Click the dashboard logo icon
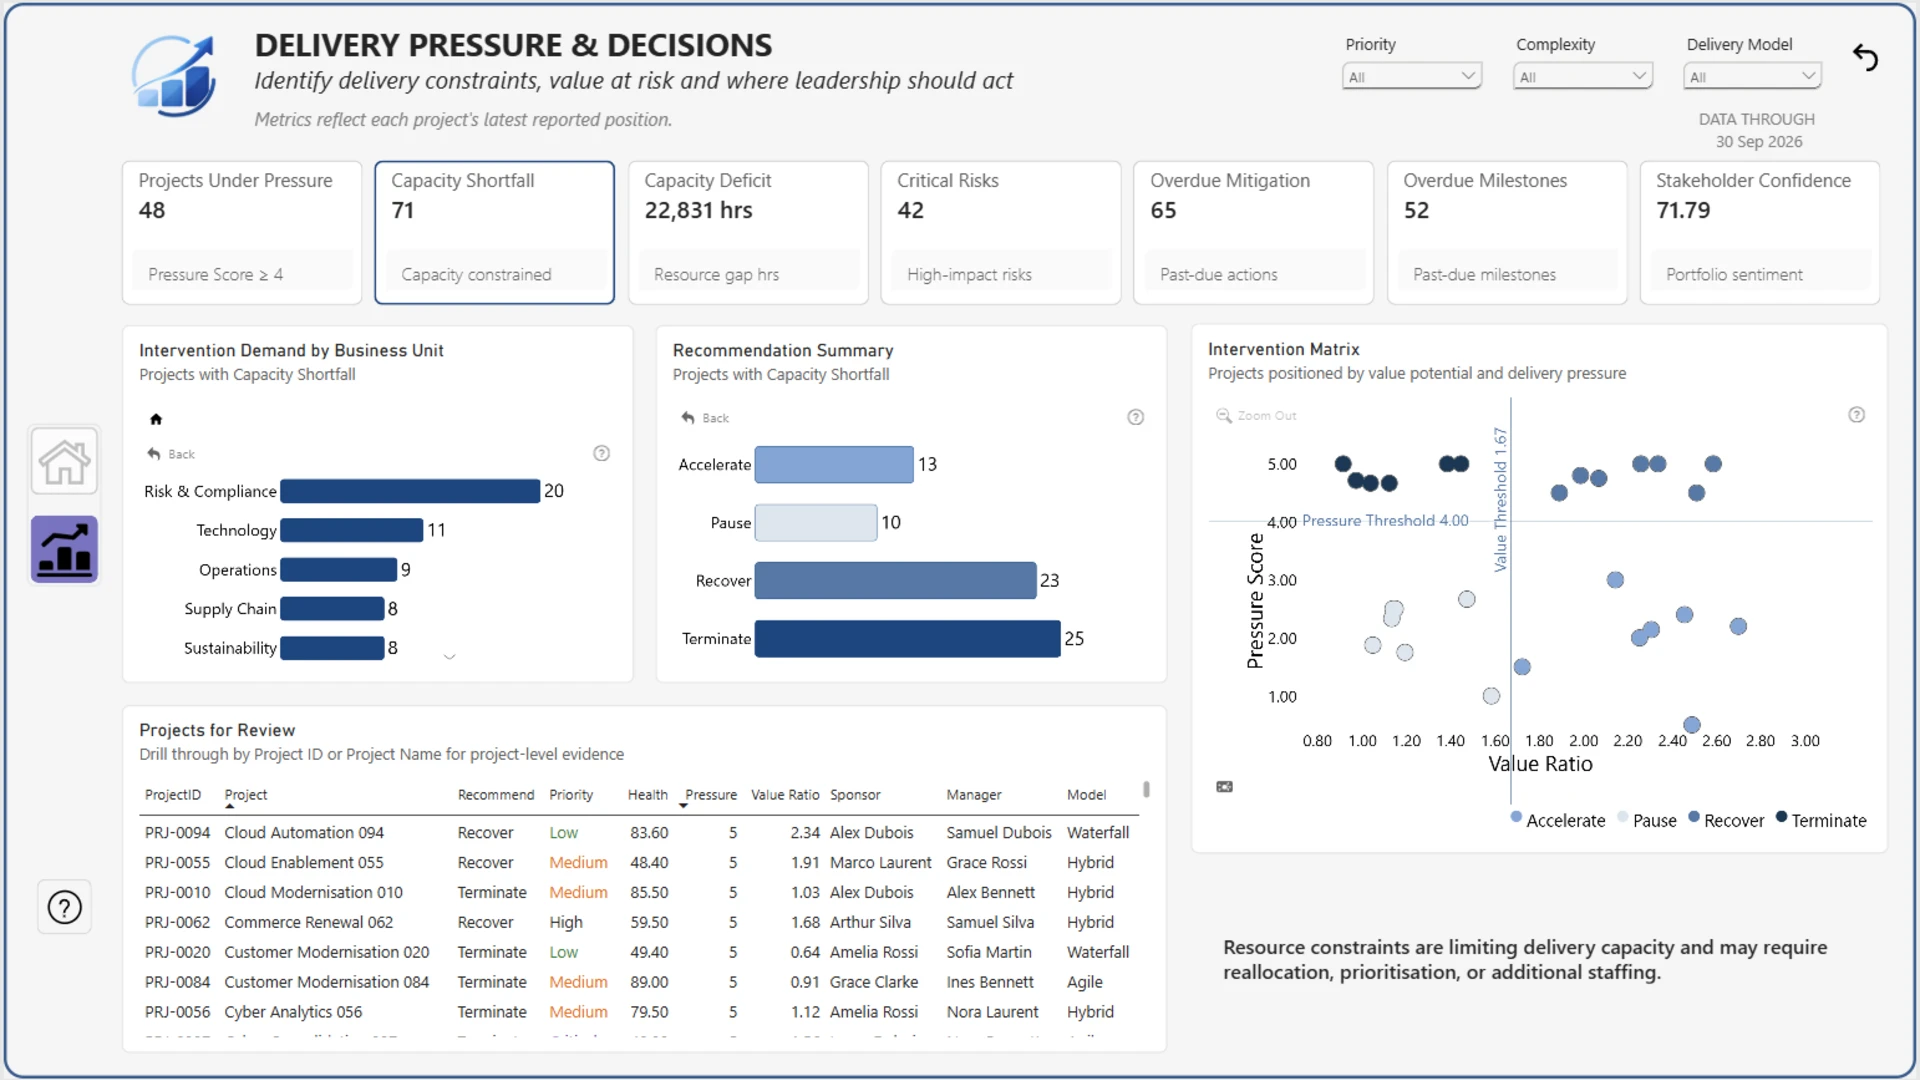Screen dimensions: 1920x1080 174,76
